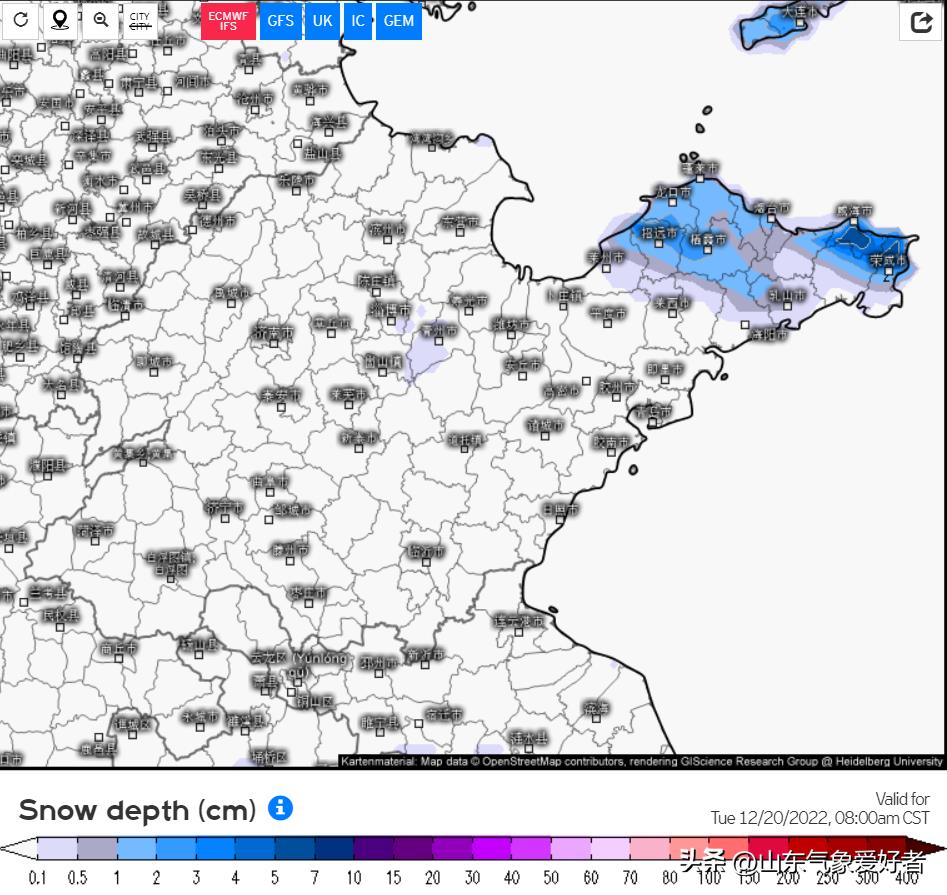Click the share icon at top right
Screen dimensions: 947x895
(x=921, y=22)
